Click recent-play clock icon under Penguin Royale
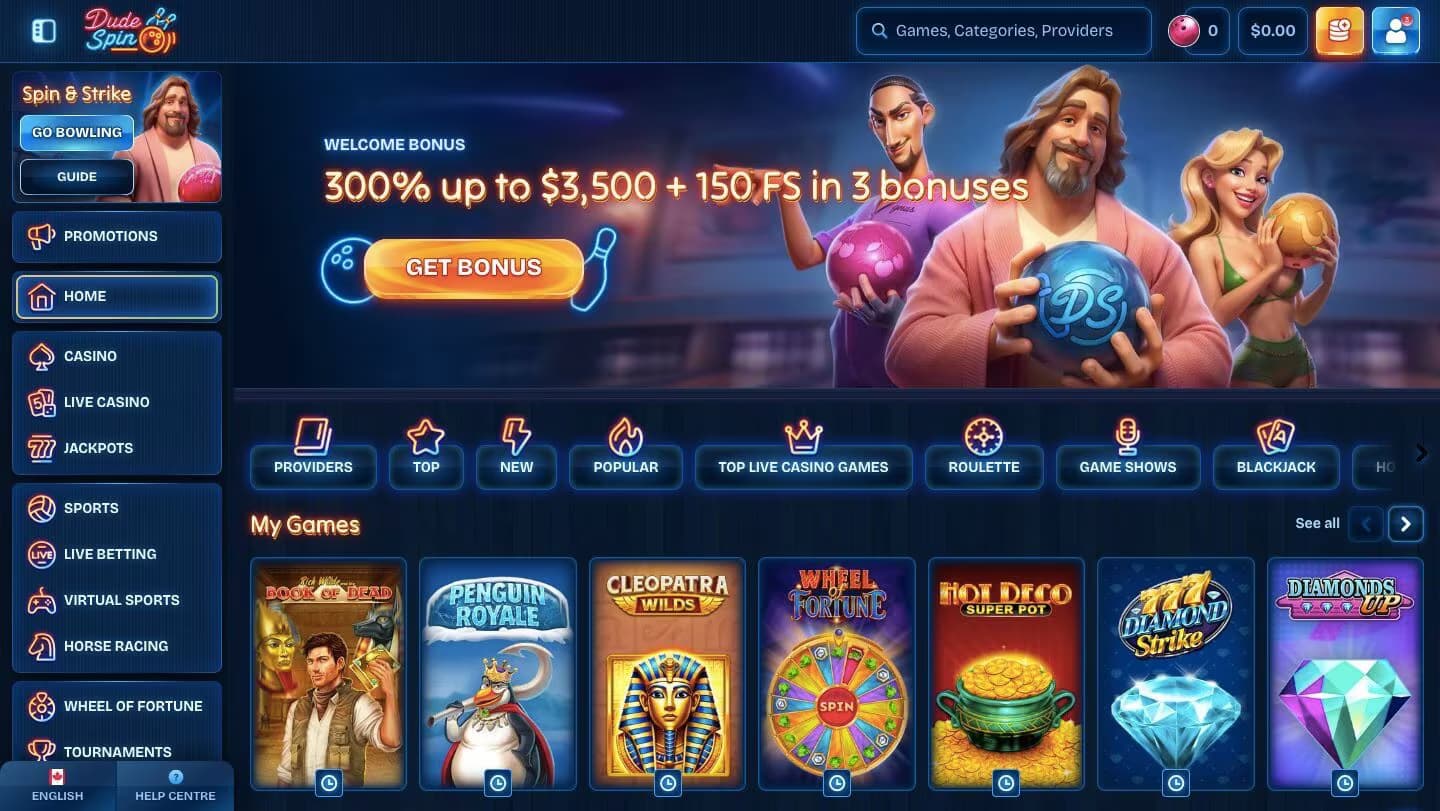This screenshot has height=811, width=1440. (x=498, y=782)
